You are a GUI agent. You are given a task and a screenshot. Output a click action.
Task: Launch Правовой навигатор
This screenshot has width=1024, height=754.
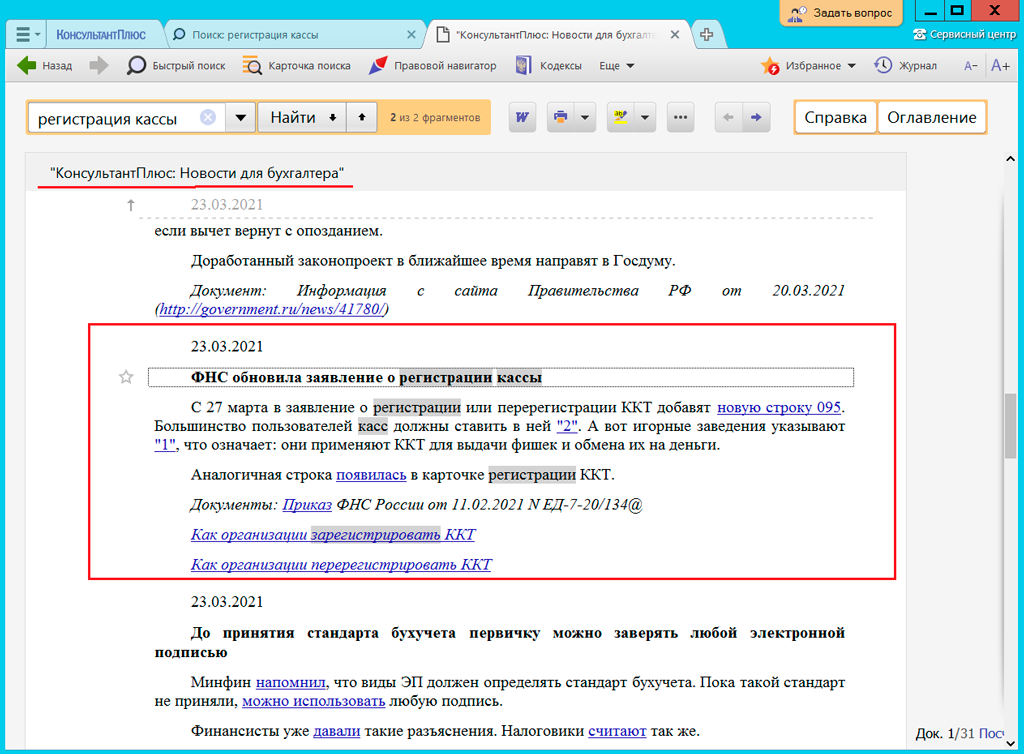pyautogui.click(x=432, y=65)
